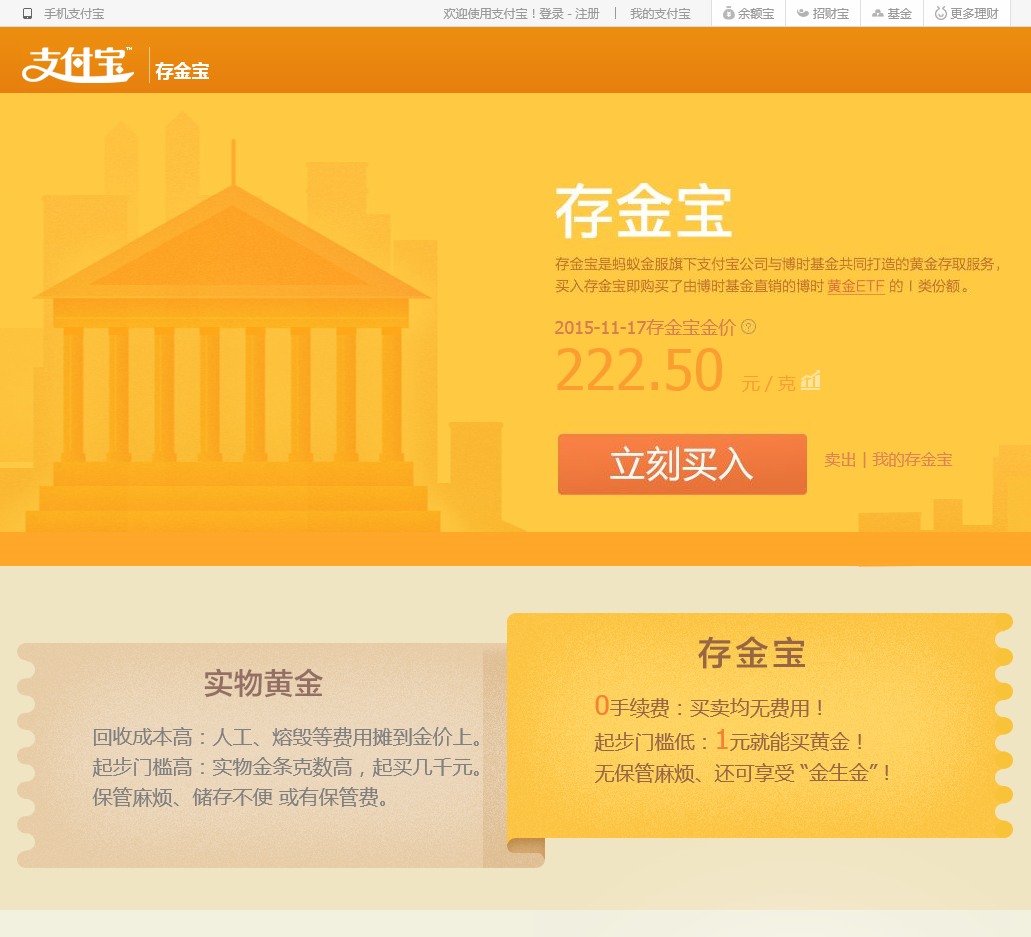
Task: Click the question mark help icon by 金价
Action: 748,327
